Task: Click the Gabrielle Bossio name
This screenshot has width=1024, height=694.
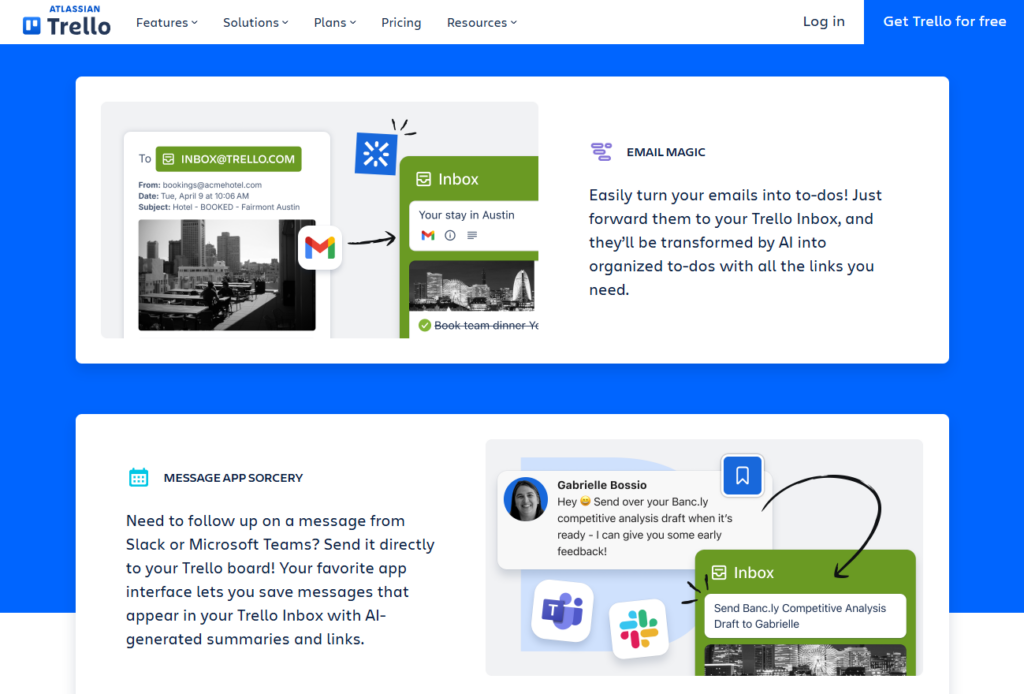Action: 601,485
